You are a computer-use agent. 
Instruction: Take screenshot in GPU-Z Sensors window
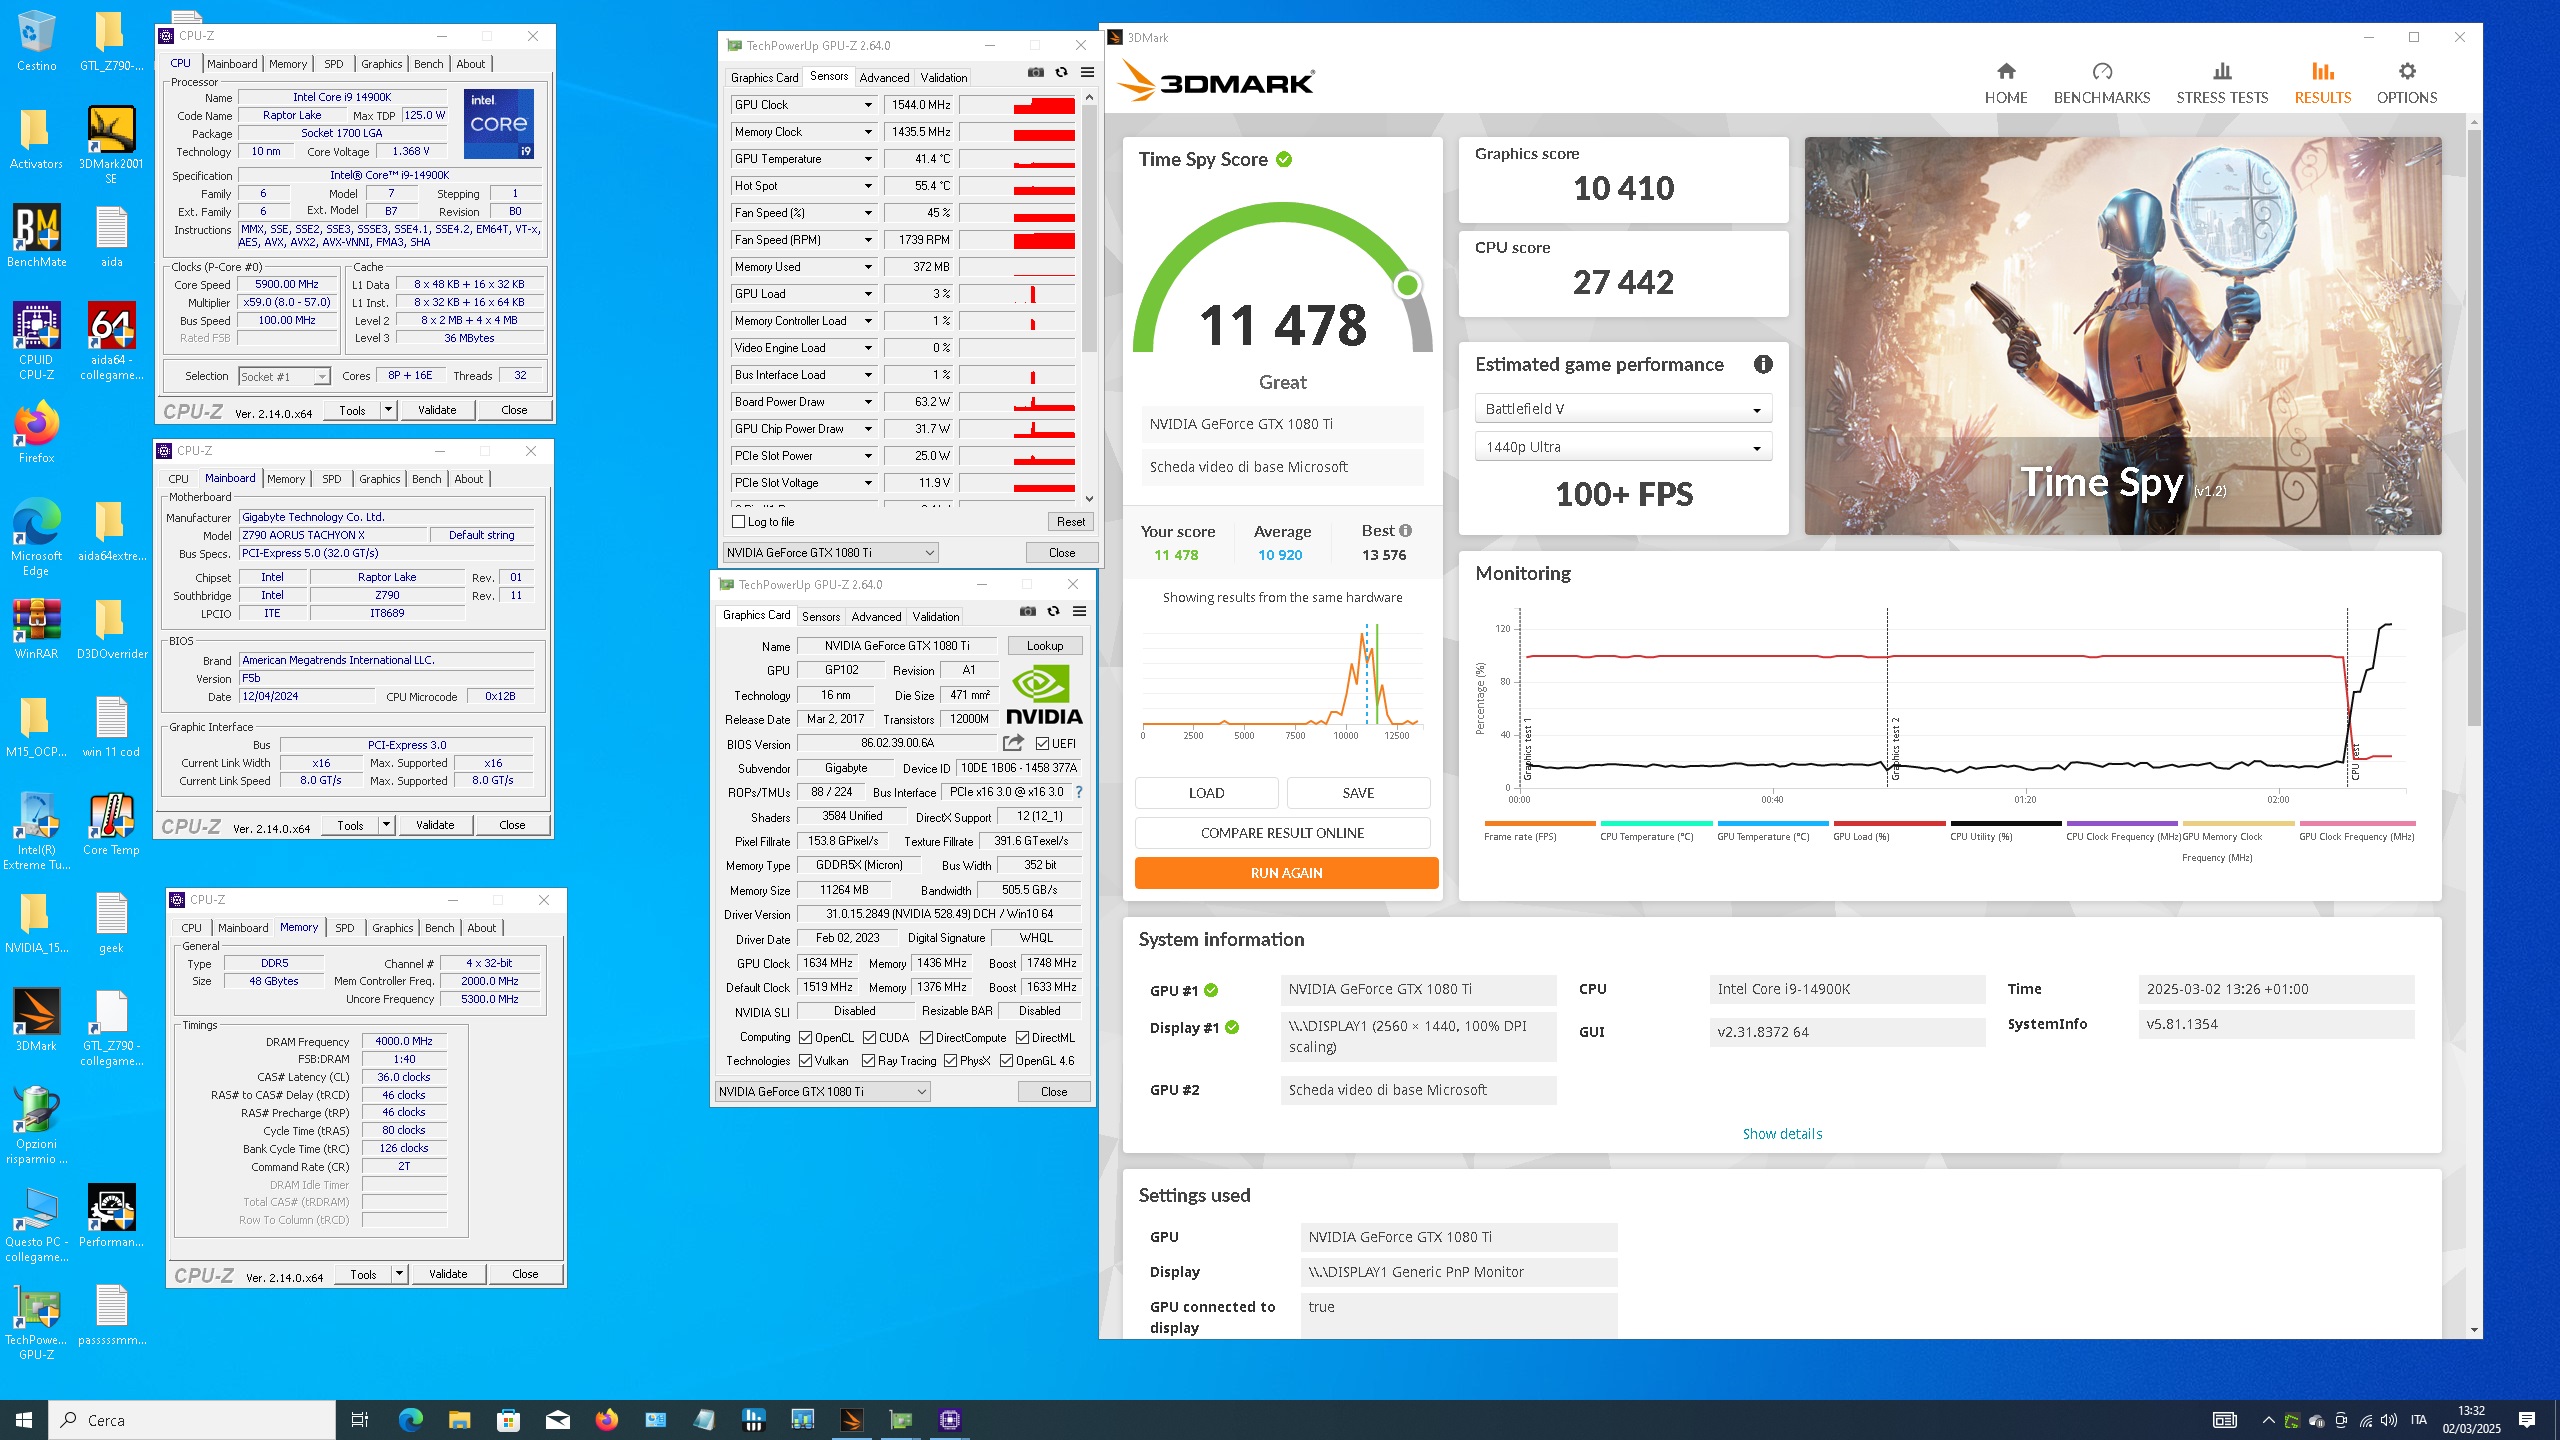point(1036,73)
